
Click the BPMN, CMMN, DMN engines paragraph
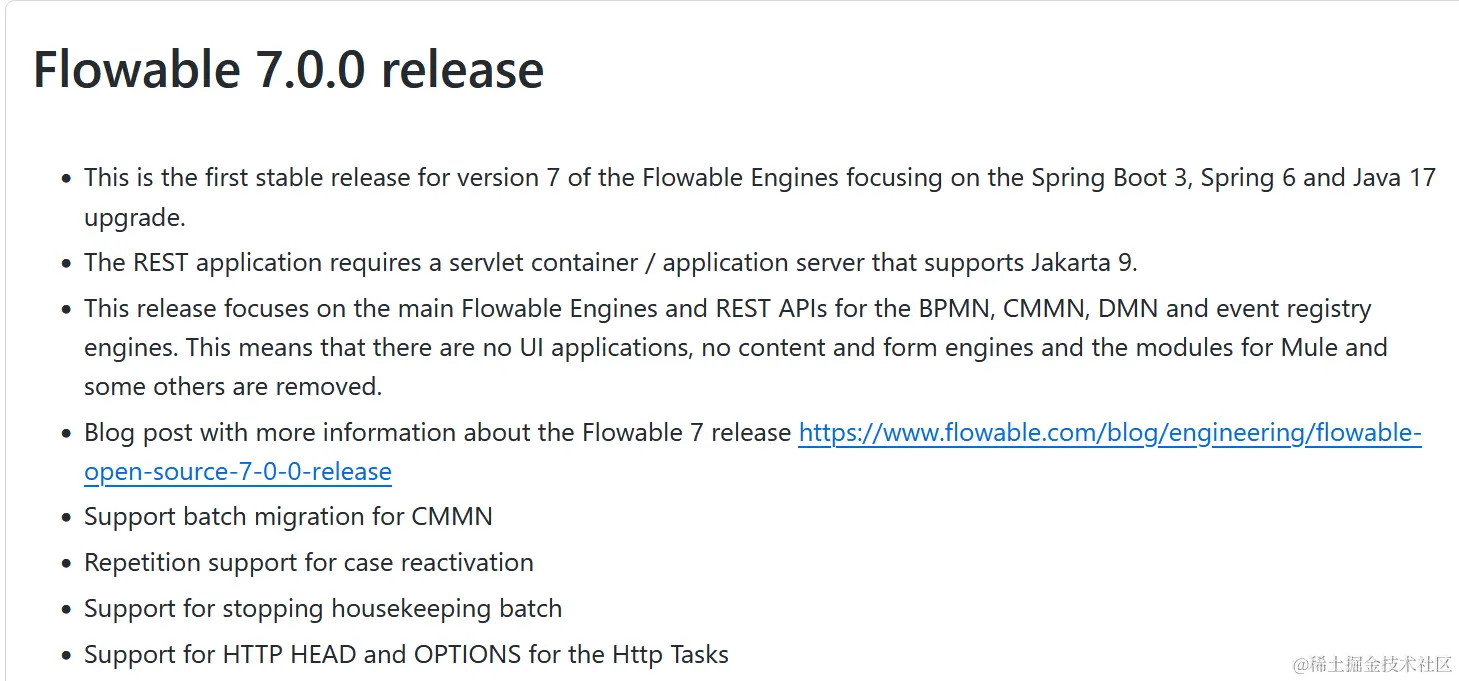point(735,347)
